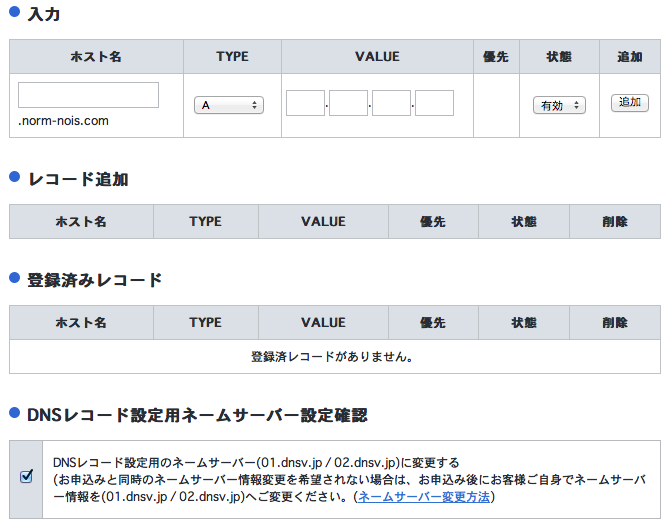
Task: Click the first octet box of VALUE
Action: click(x=305, y=103)
